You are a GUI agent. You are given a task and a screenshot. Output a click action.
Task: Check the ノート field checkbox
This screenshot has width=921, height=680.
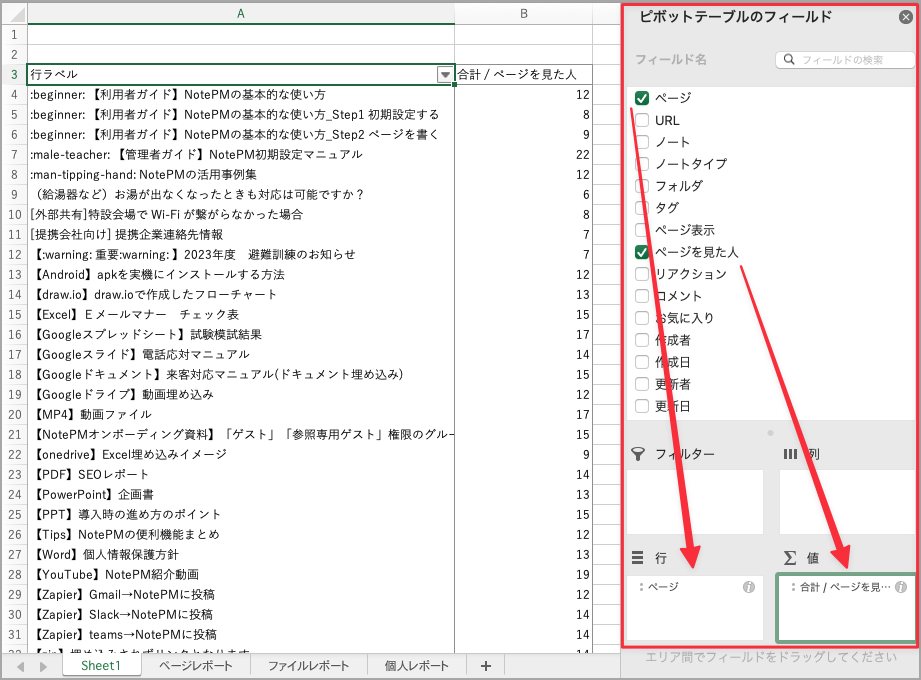coord(642,142)
